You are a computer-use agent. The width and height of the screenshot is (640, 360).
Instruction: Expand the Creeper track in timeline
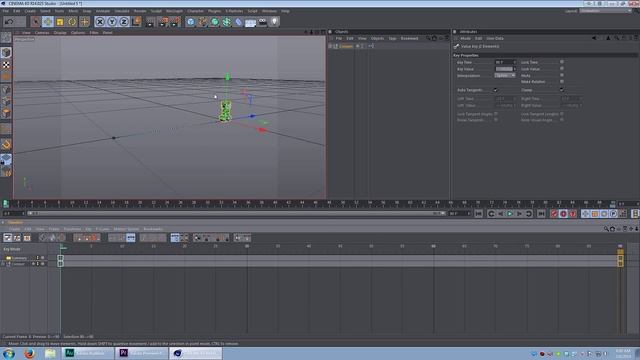pyautogui.click(x=3, y=264)
